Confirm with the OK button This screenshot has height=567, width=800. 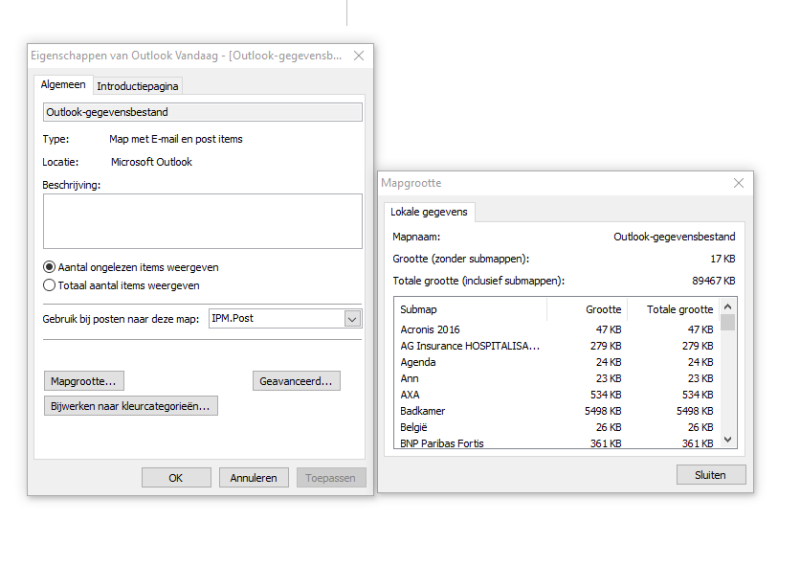[176, 478]
